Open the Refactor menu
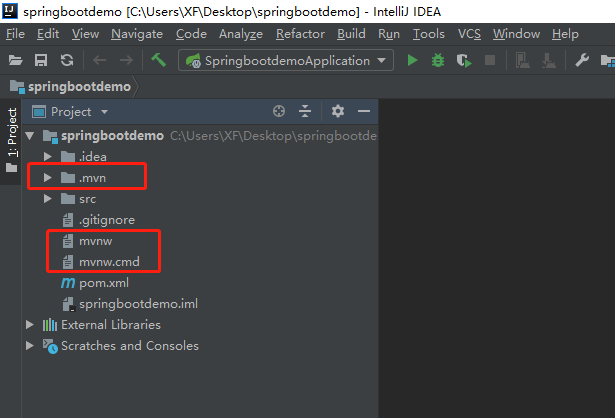The height and width of the screenshot is (418, 615). [300, 34]
